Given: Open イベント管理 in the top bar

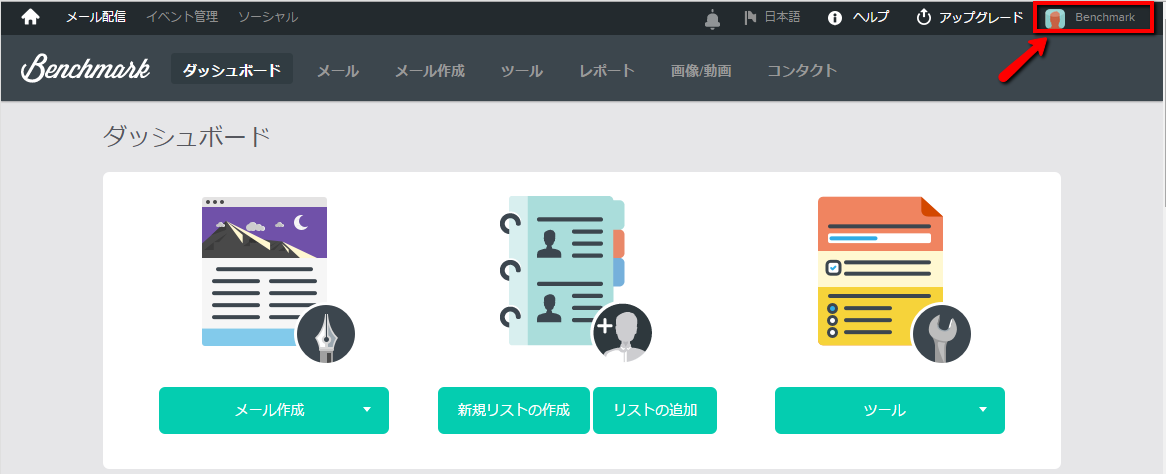Looking at the screenshot, I should click(x=182, y=17).
